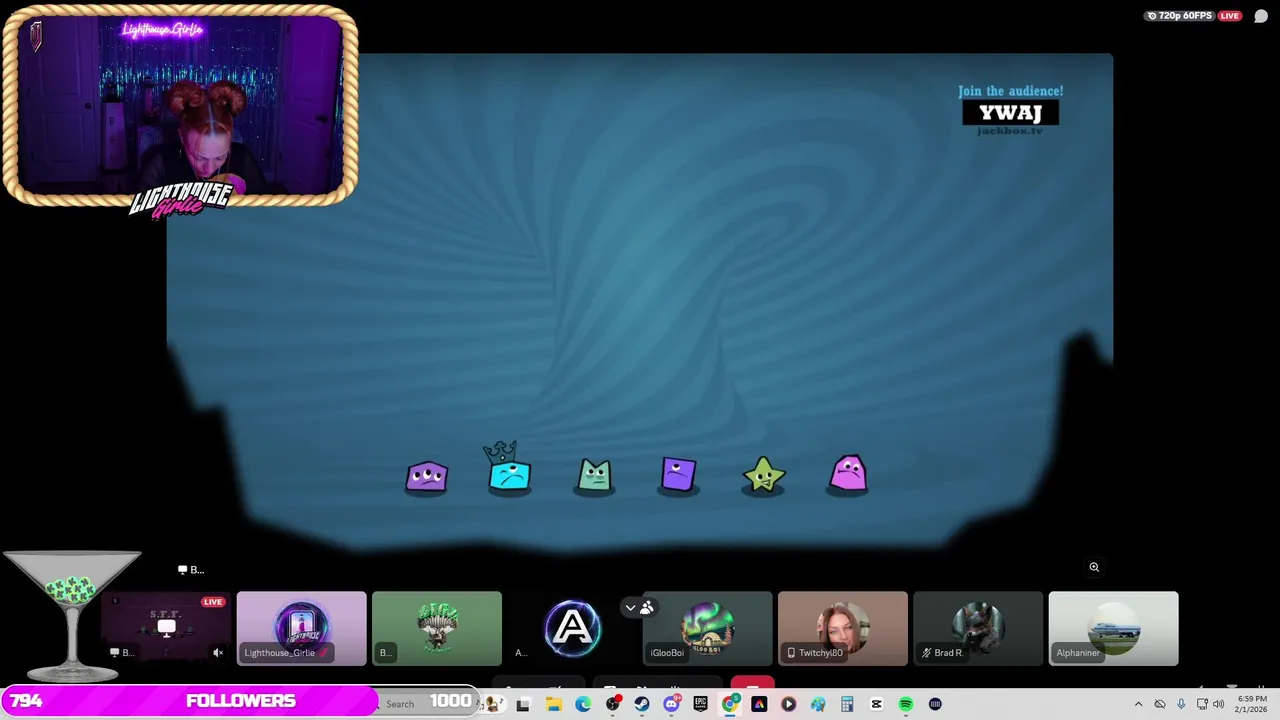The image size is (1280, 720).
Task: Unmute the live stream tile speaker icon
Action: (218, 653)
